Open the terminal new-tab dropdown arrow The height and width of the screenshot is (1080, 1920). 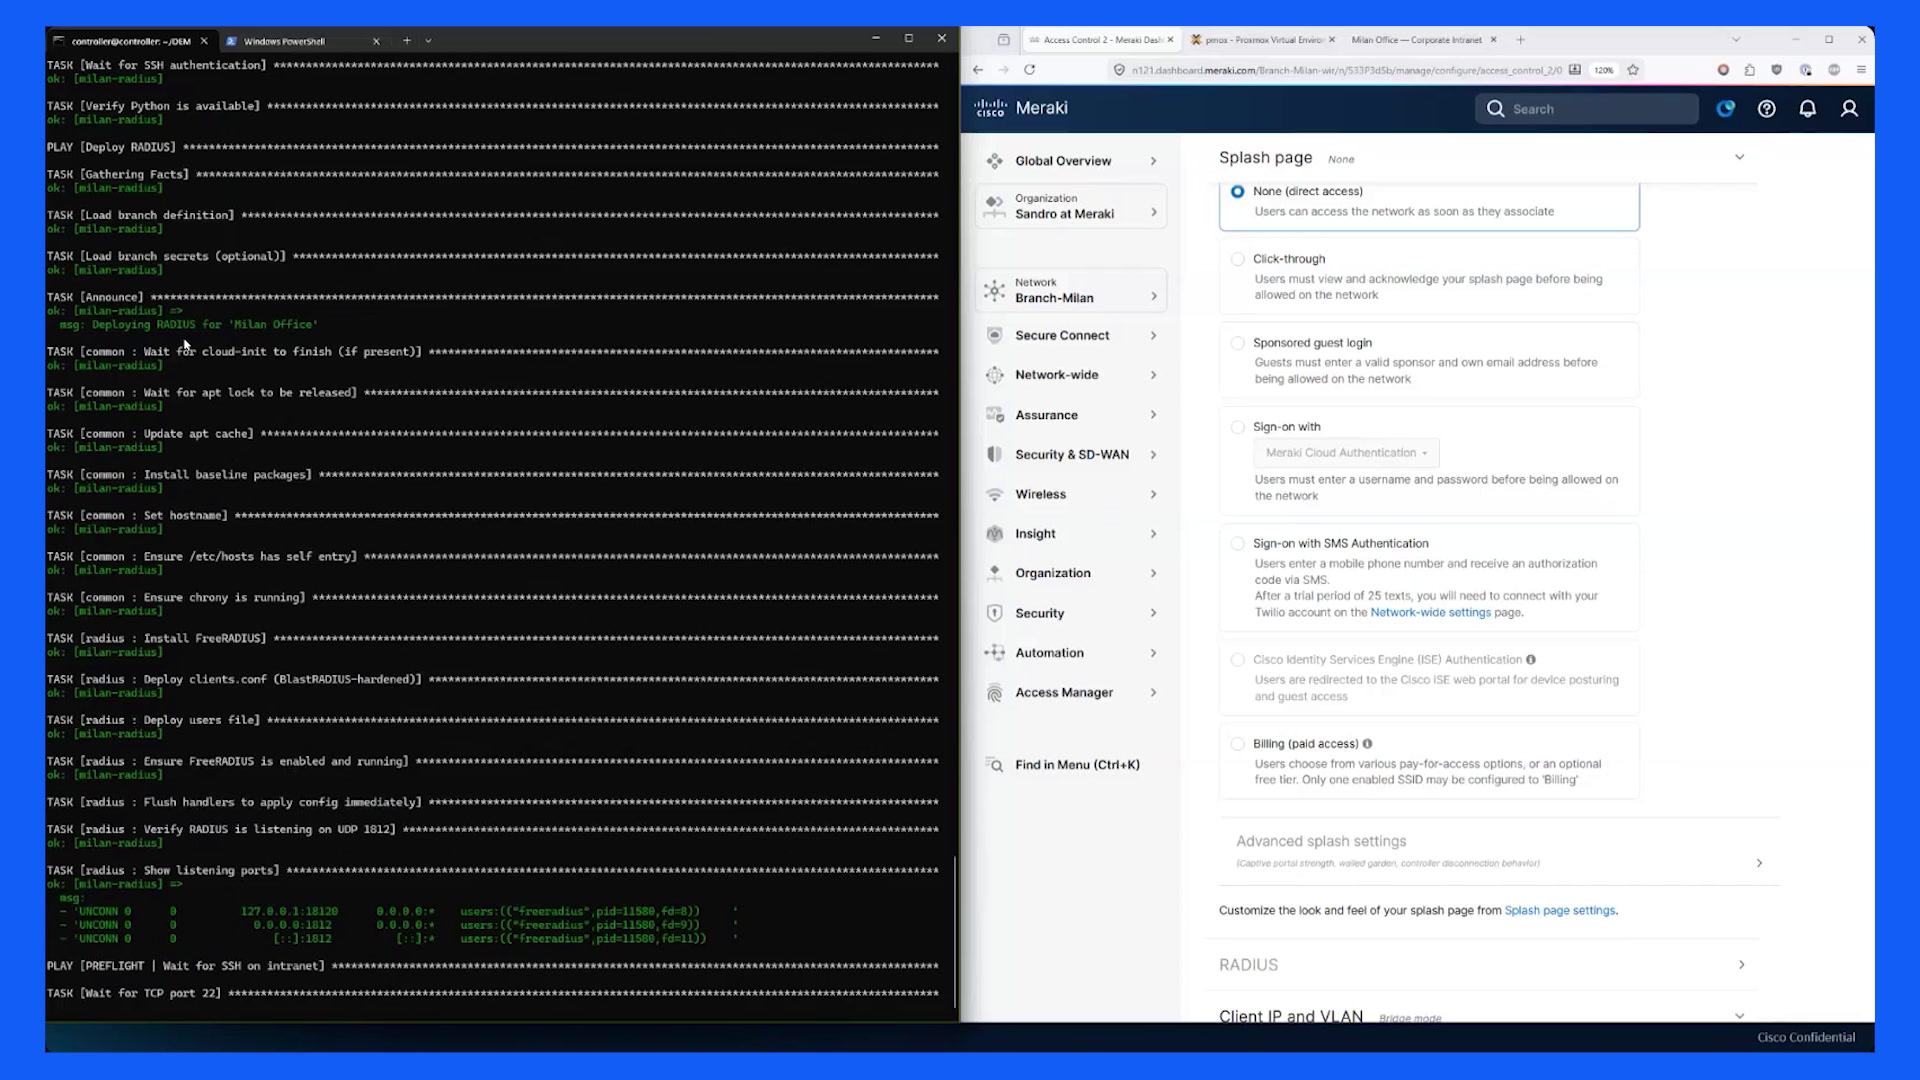coord(428,41)
